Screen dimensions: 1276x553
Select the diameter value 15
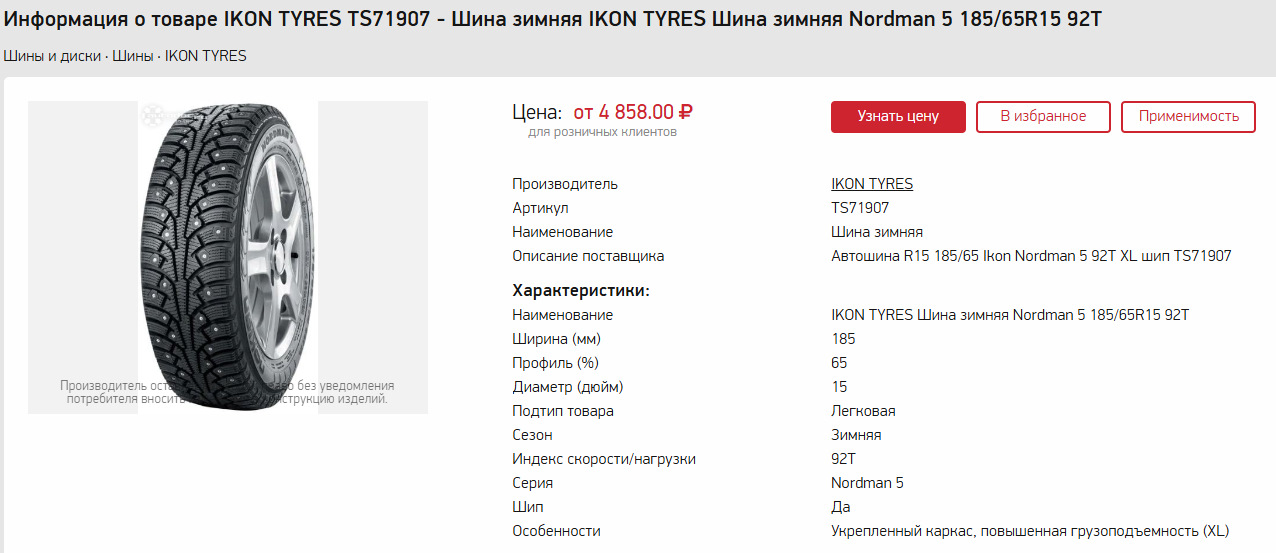(839, 387)
